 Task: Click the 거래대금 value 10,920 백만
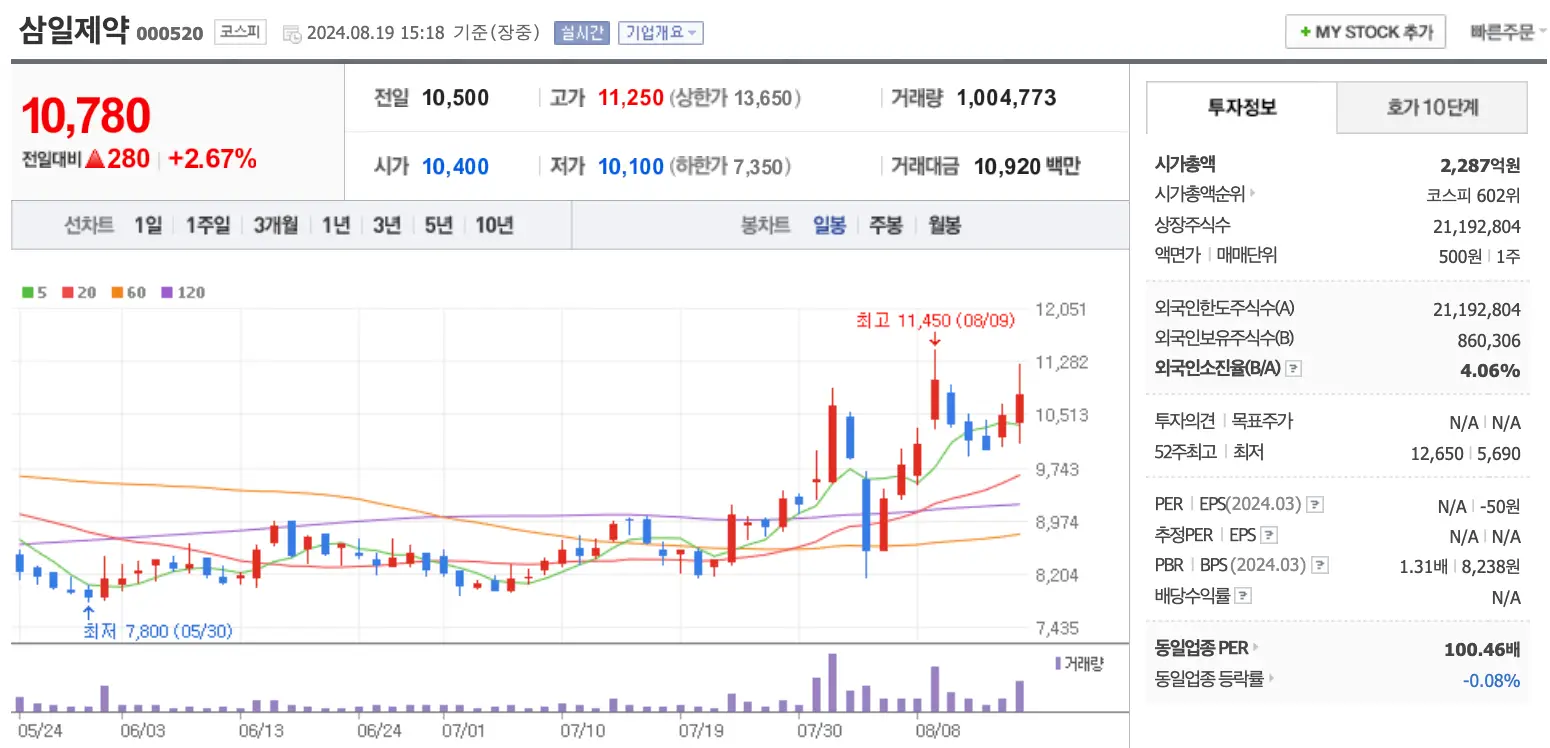(1027, 166)
